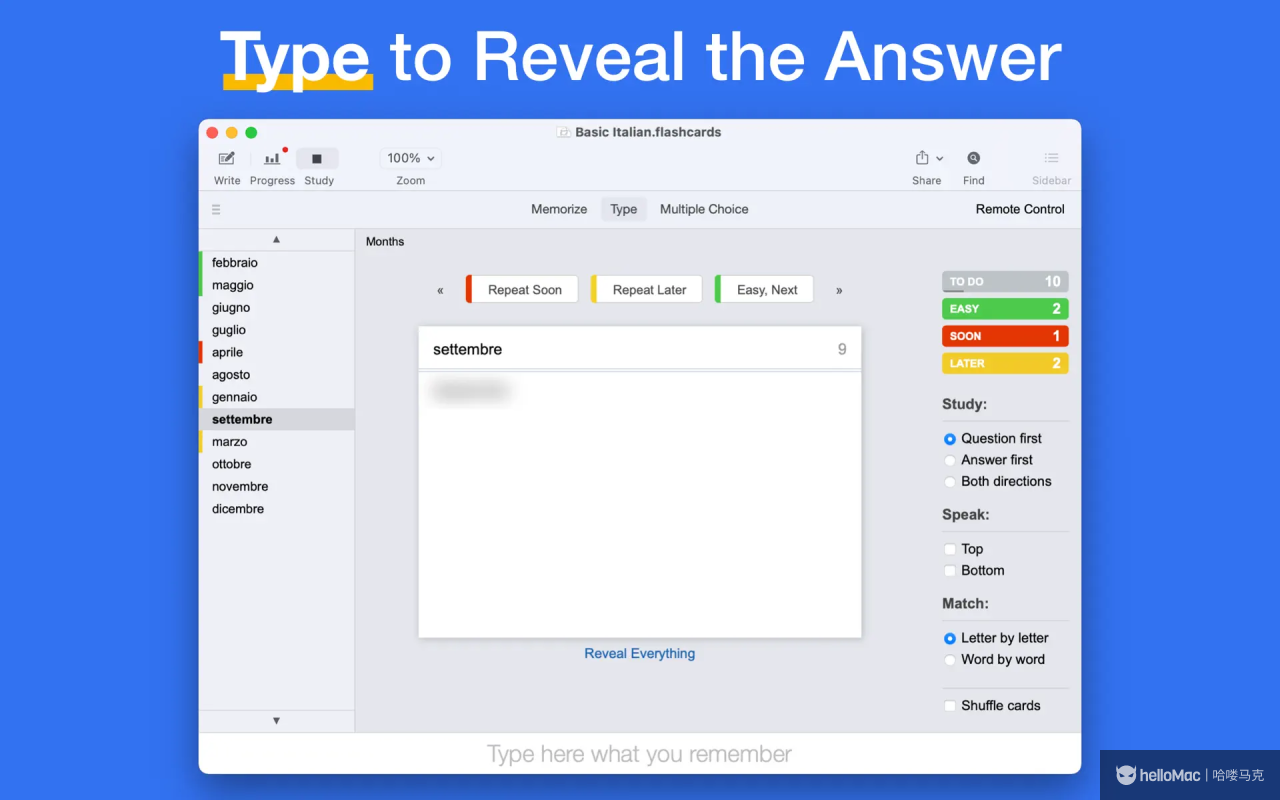The image size is (1280, 800).
Task: Click the green EASY counter
Action: pos(1005,309)
